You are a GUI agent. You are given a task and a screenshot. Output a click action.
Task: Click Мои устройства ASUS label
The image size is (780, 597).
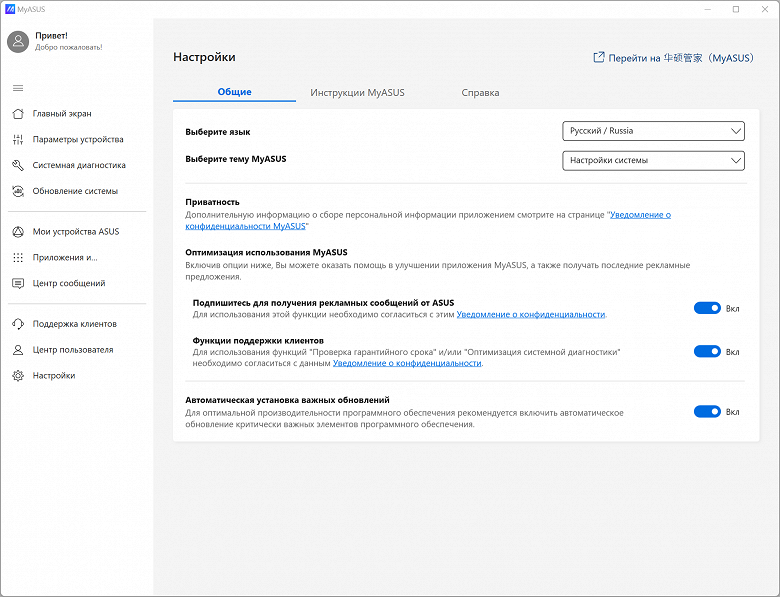coord(76,232)
